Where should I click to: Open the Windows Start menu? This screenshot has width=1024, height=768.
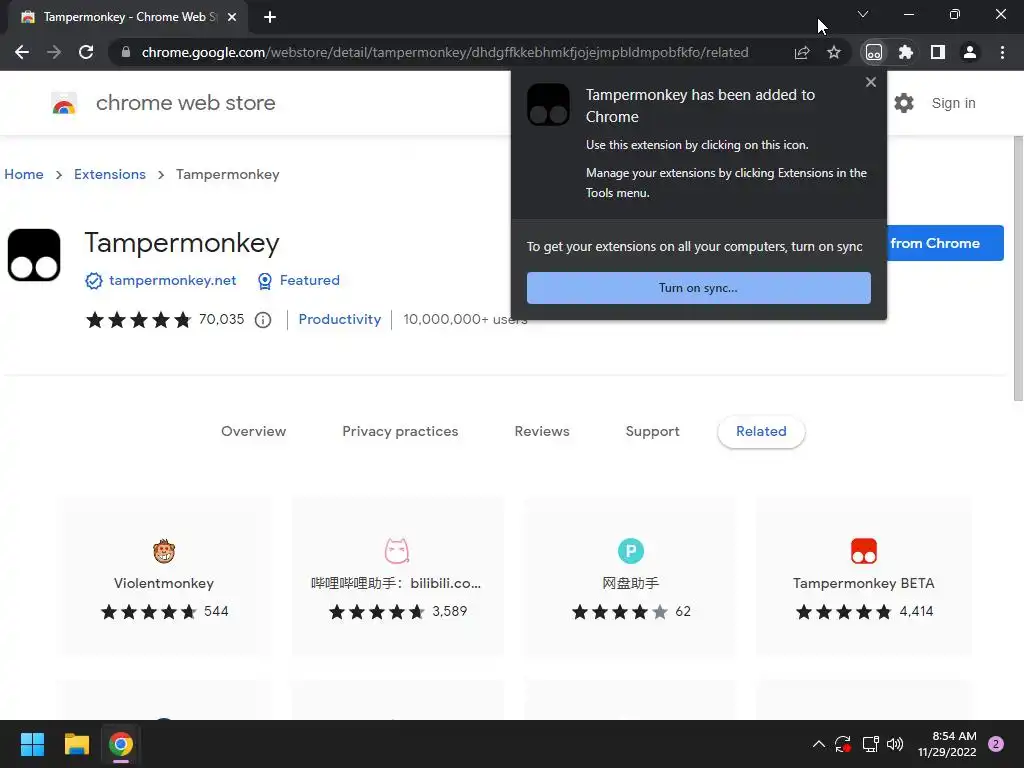[32, 744]
